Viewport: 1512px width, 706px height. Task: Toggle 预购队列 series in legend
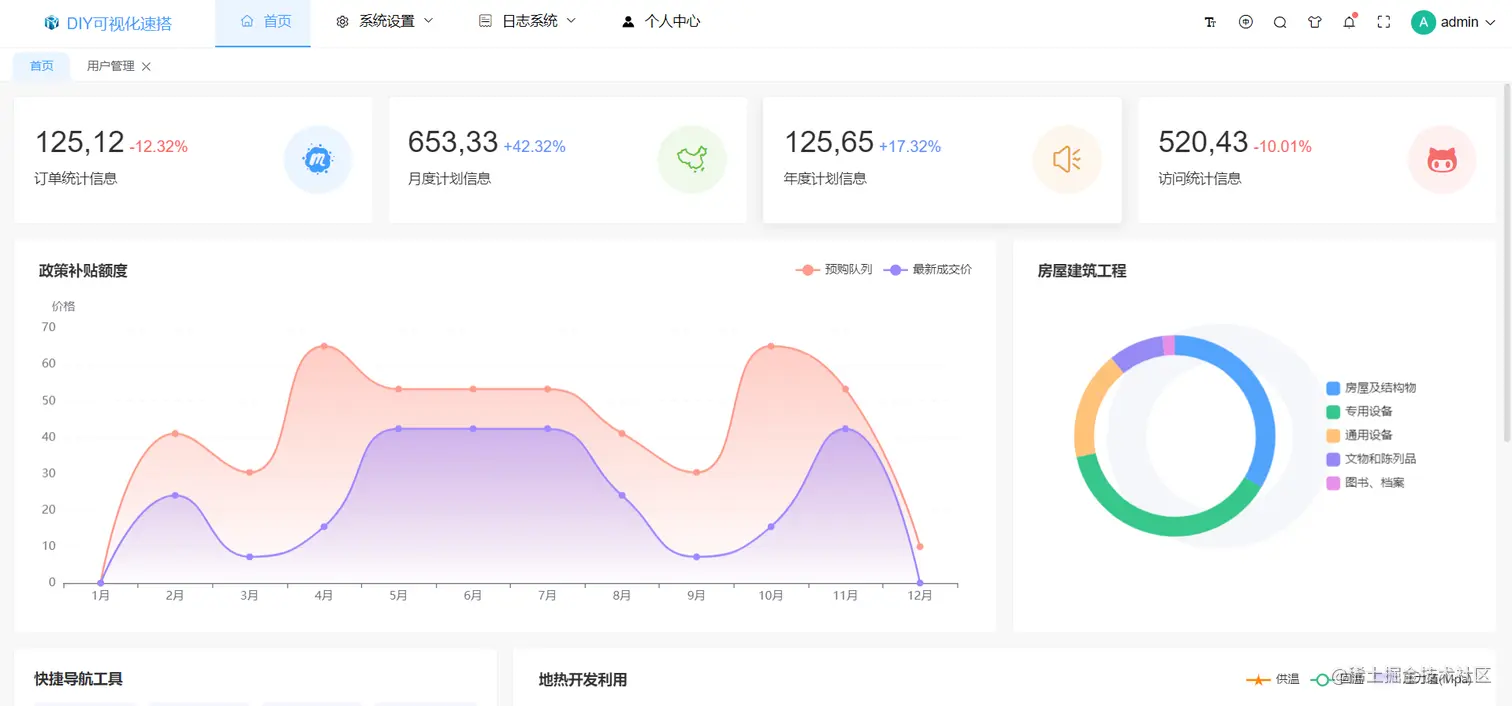click(x=834, y=270)
